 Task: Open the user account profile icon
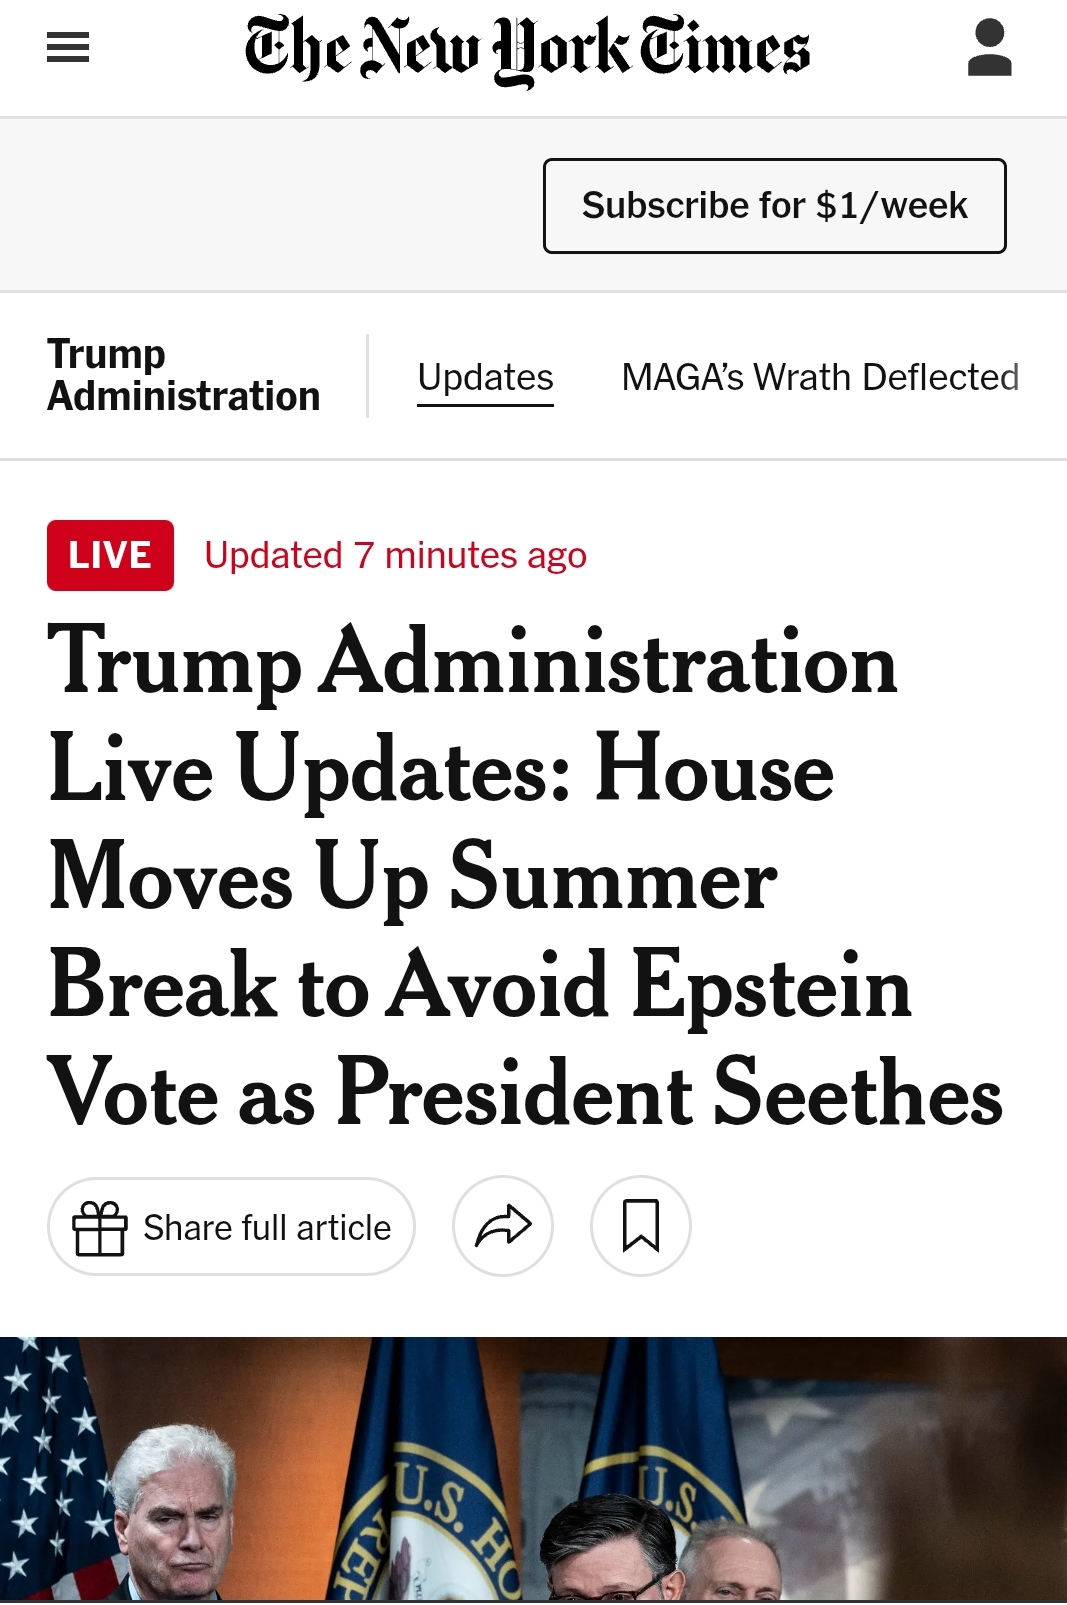989,48
